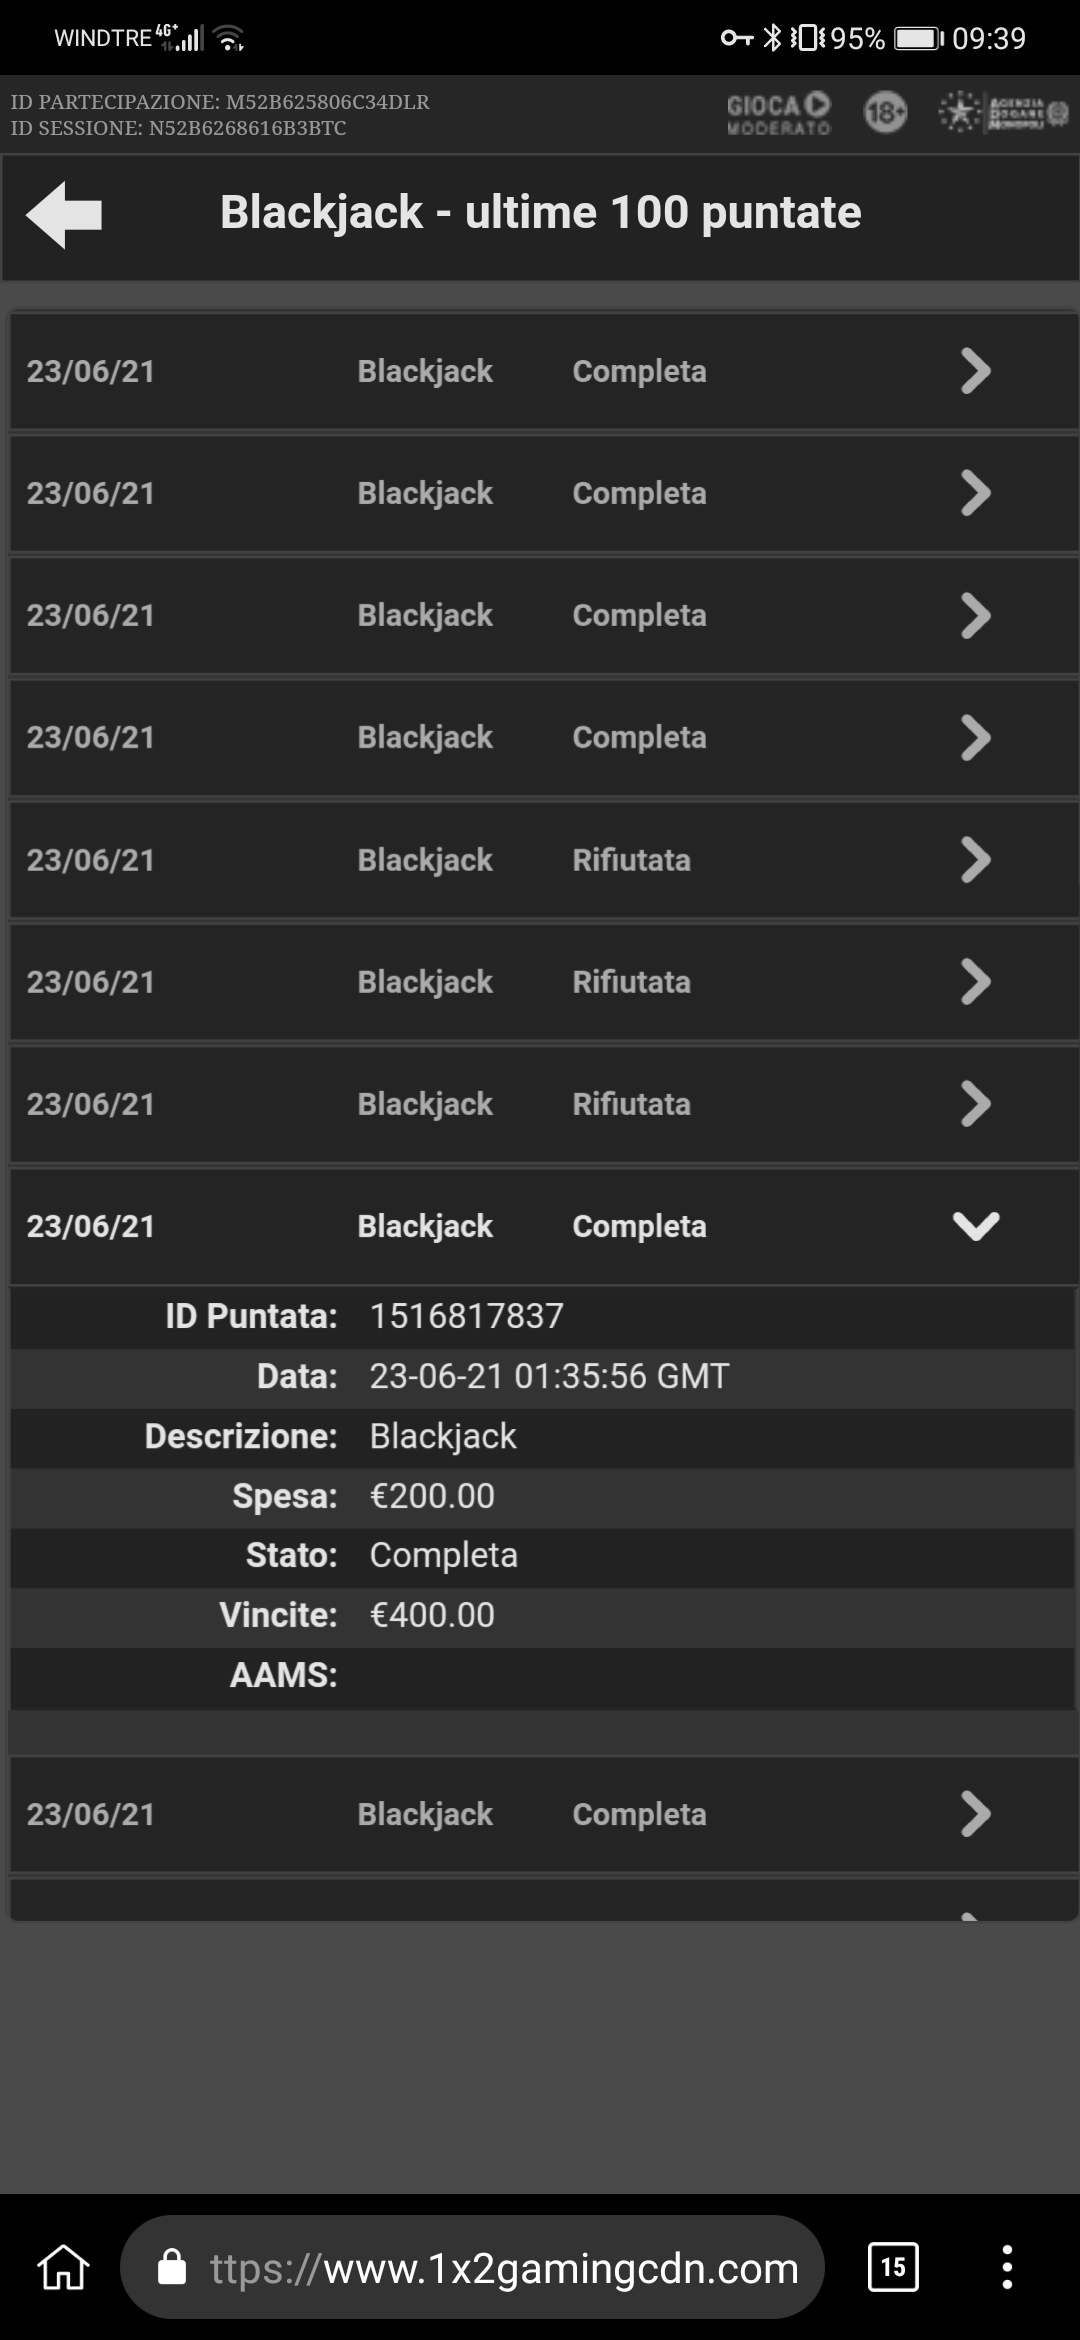1080x2340 pixels.
Task: Open the browser three-dot menu
Action: pyautogui.click(x=1007, y=2267)
